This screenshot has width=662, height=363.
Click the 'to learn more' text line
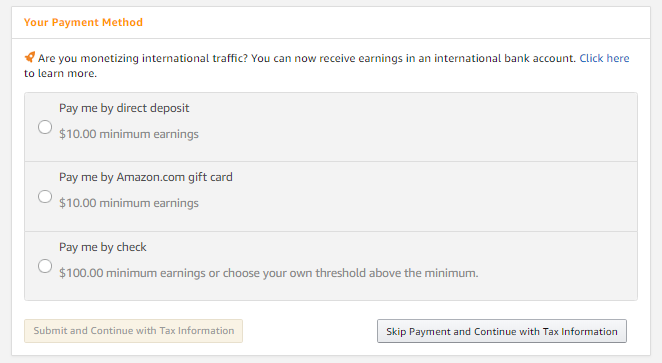coord(60,73)
